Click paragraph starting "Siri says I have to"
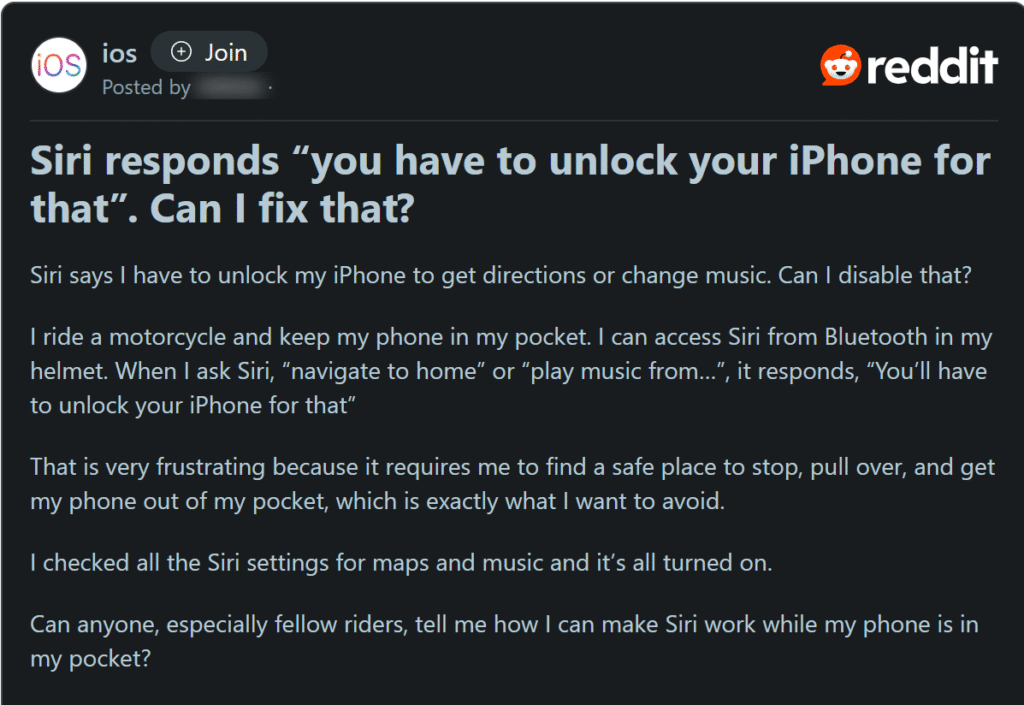 click(500, 276)
